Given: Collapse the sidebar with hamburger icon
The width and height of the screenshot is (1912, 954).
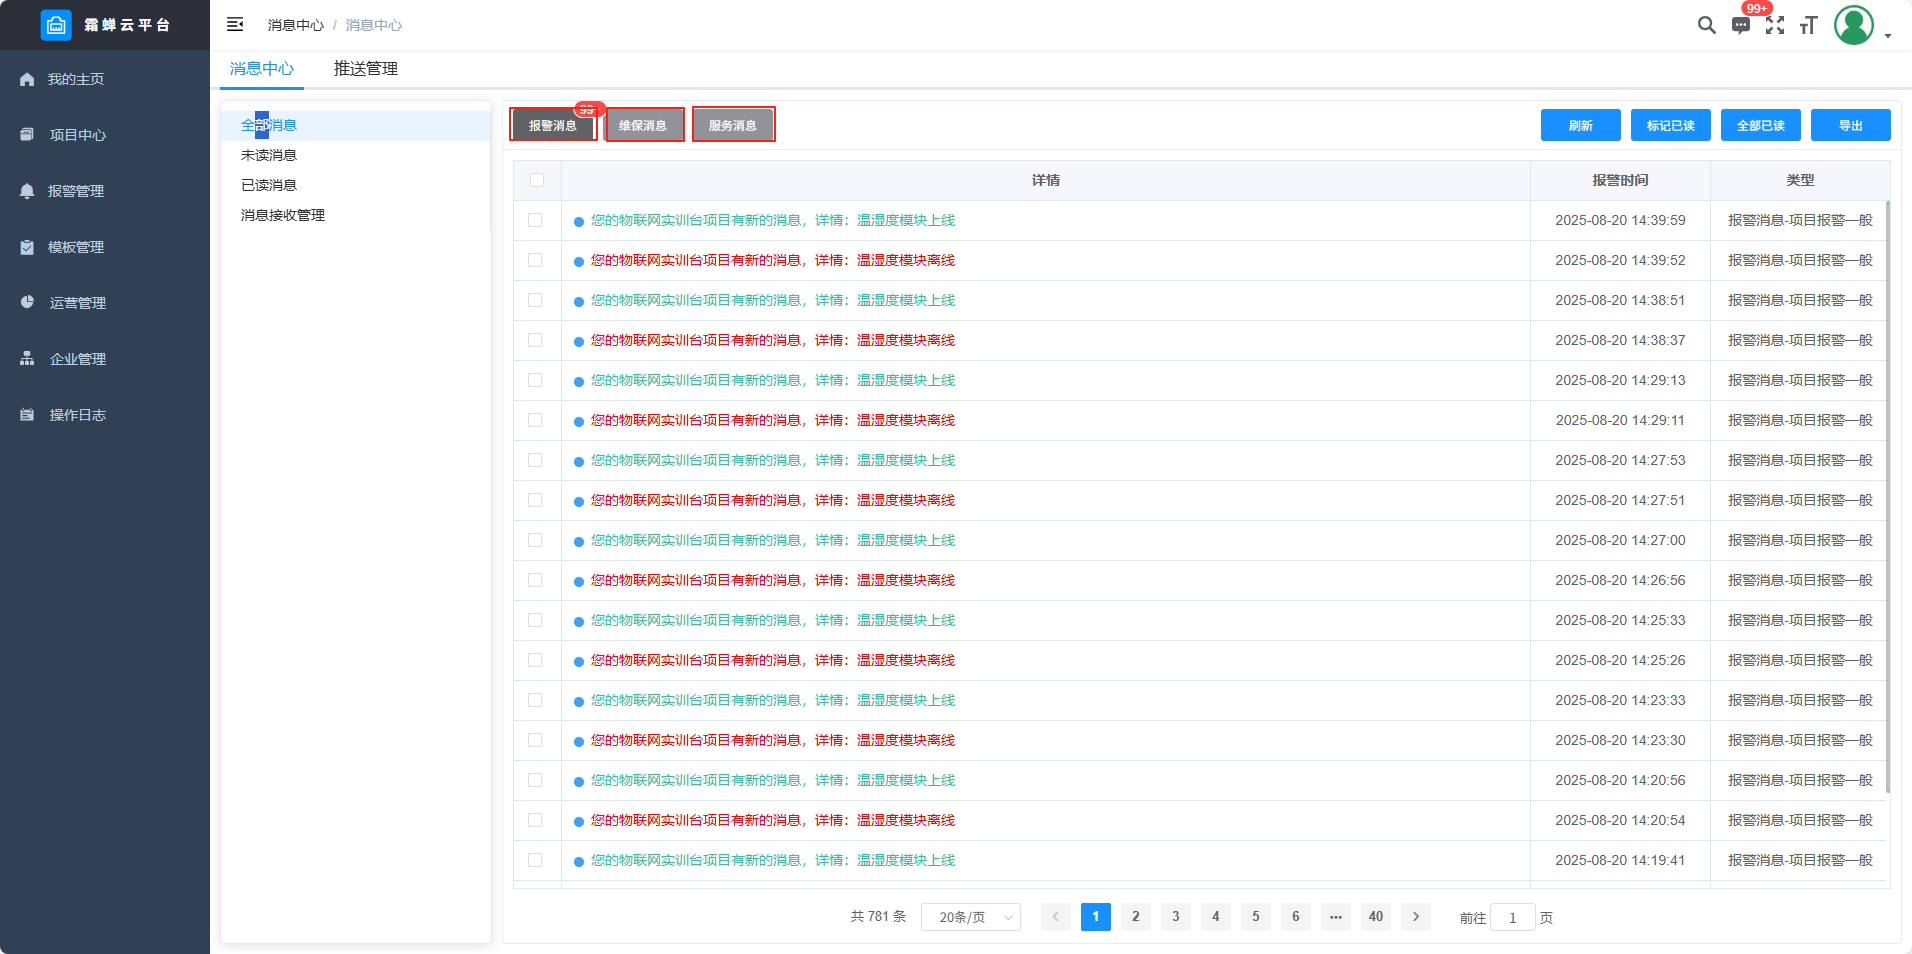Looking at the screenshot, I should pos(235,24).
